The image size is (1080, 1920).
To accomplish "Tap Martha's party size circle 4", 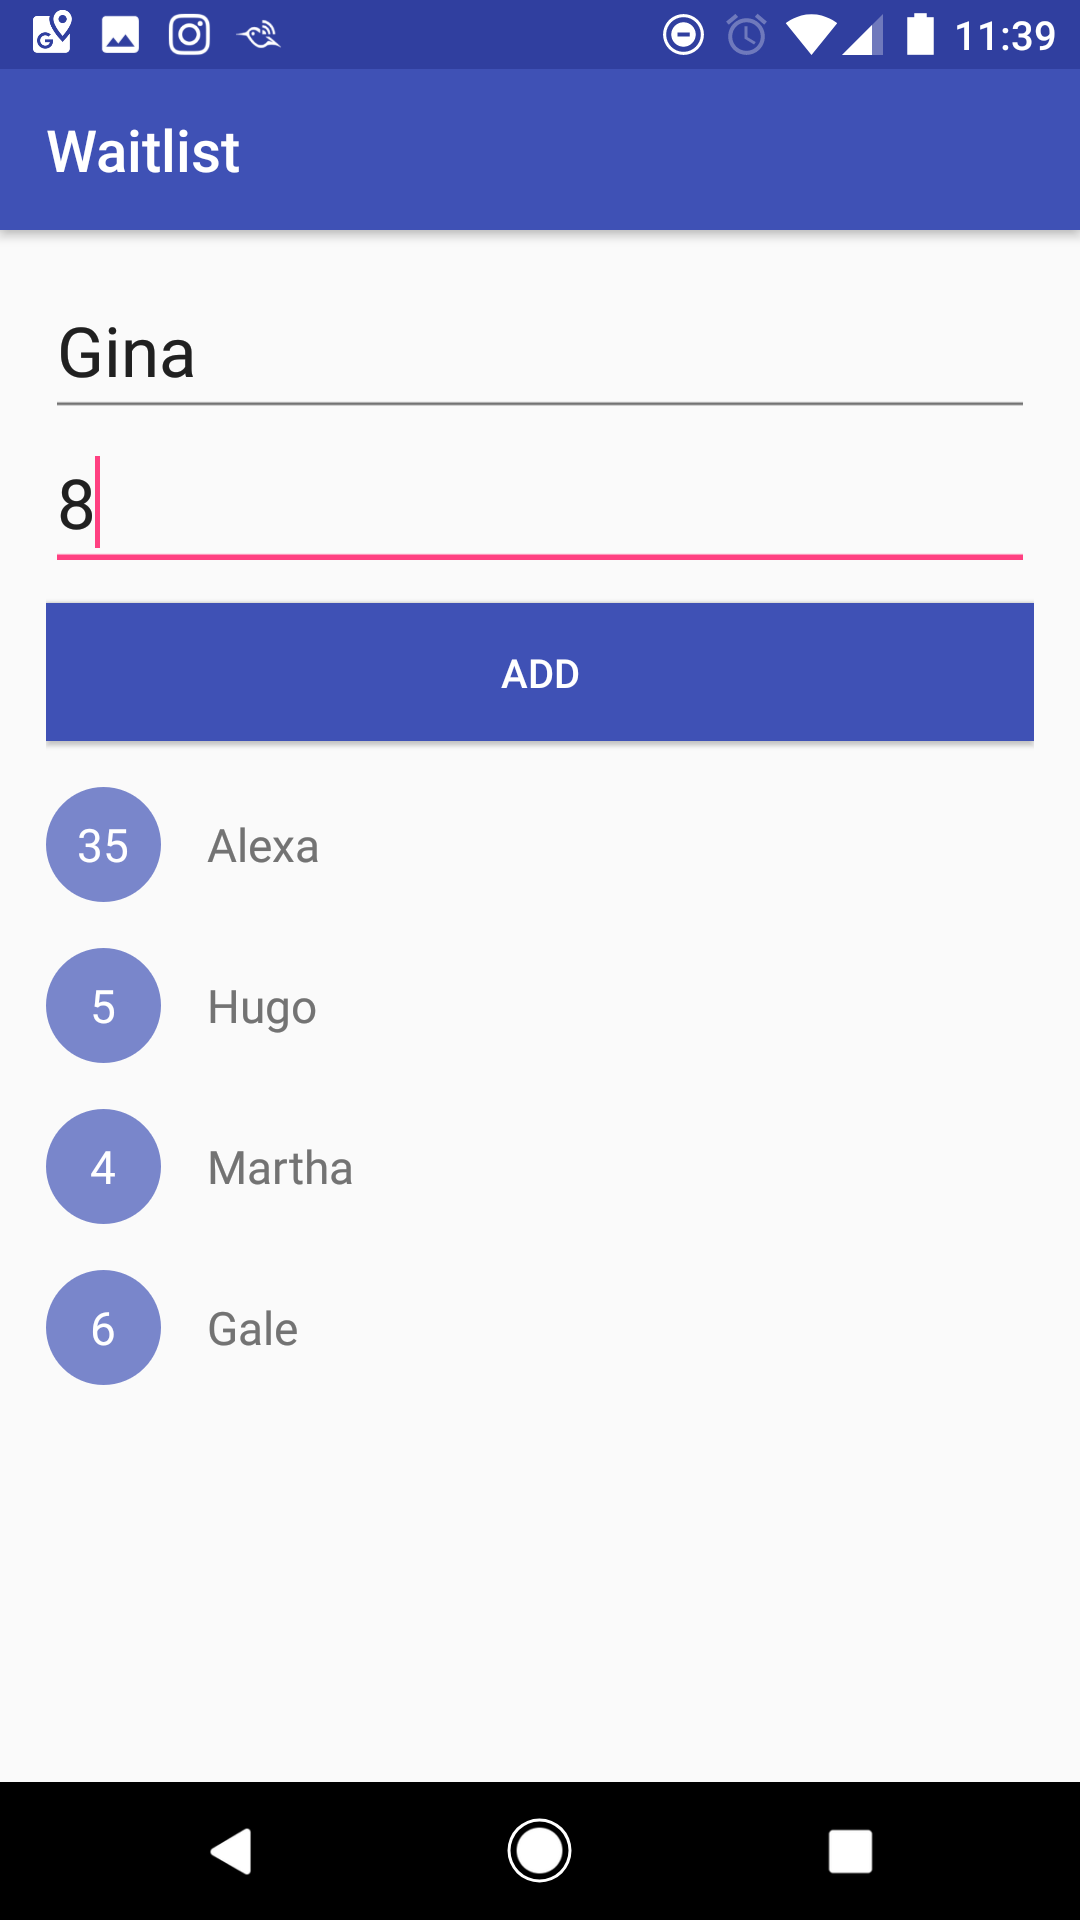I will 103,1167.
